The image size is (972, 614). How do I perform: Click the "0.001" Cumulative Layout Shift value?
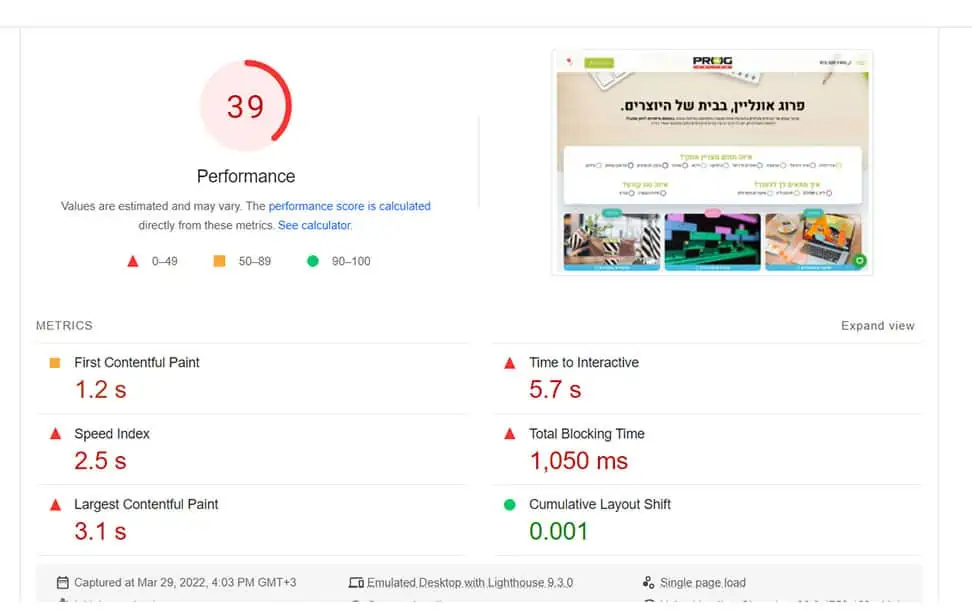click(559, 531)
